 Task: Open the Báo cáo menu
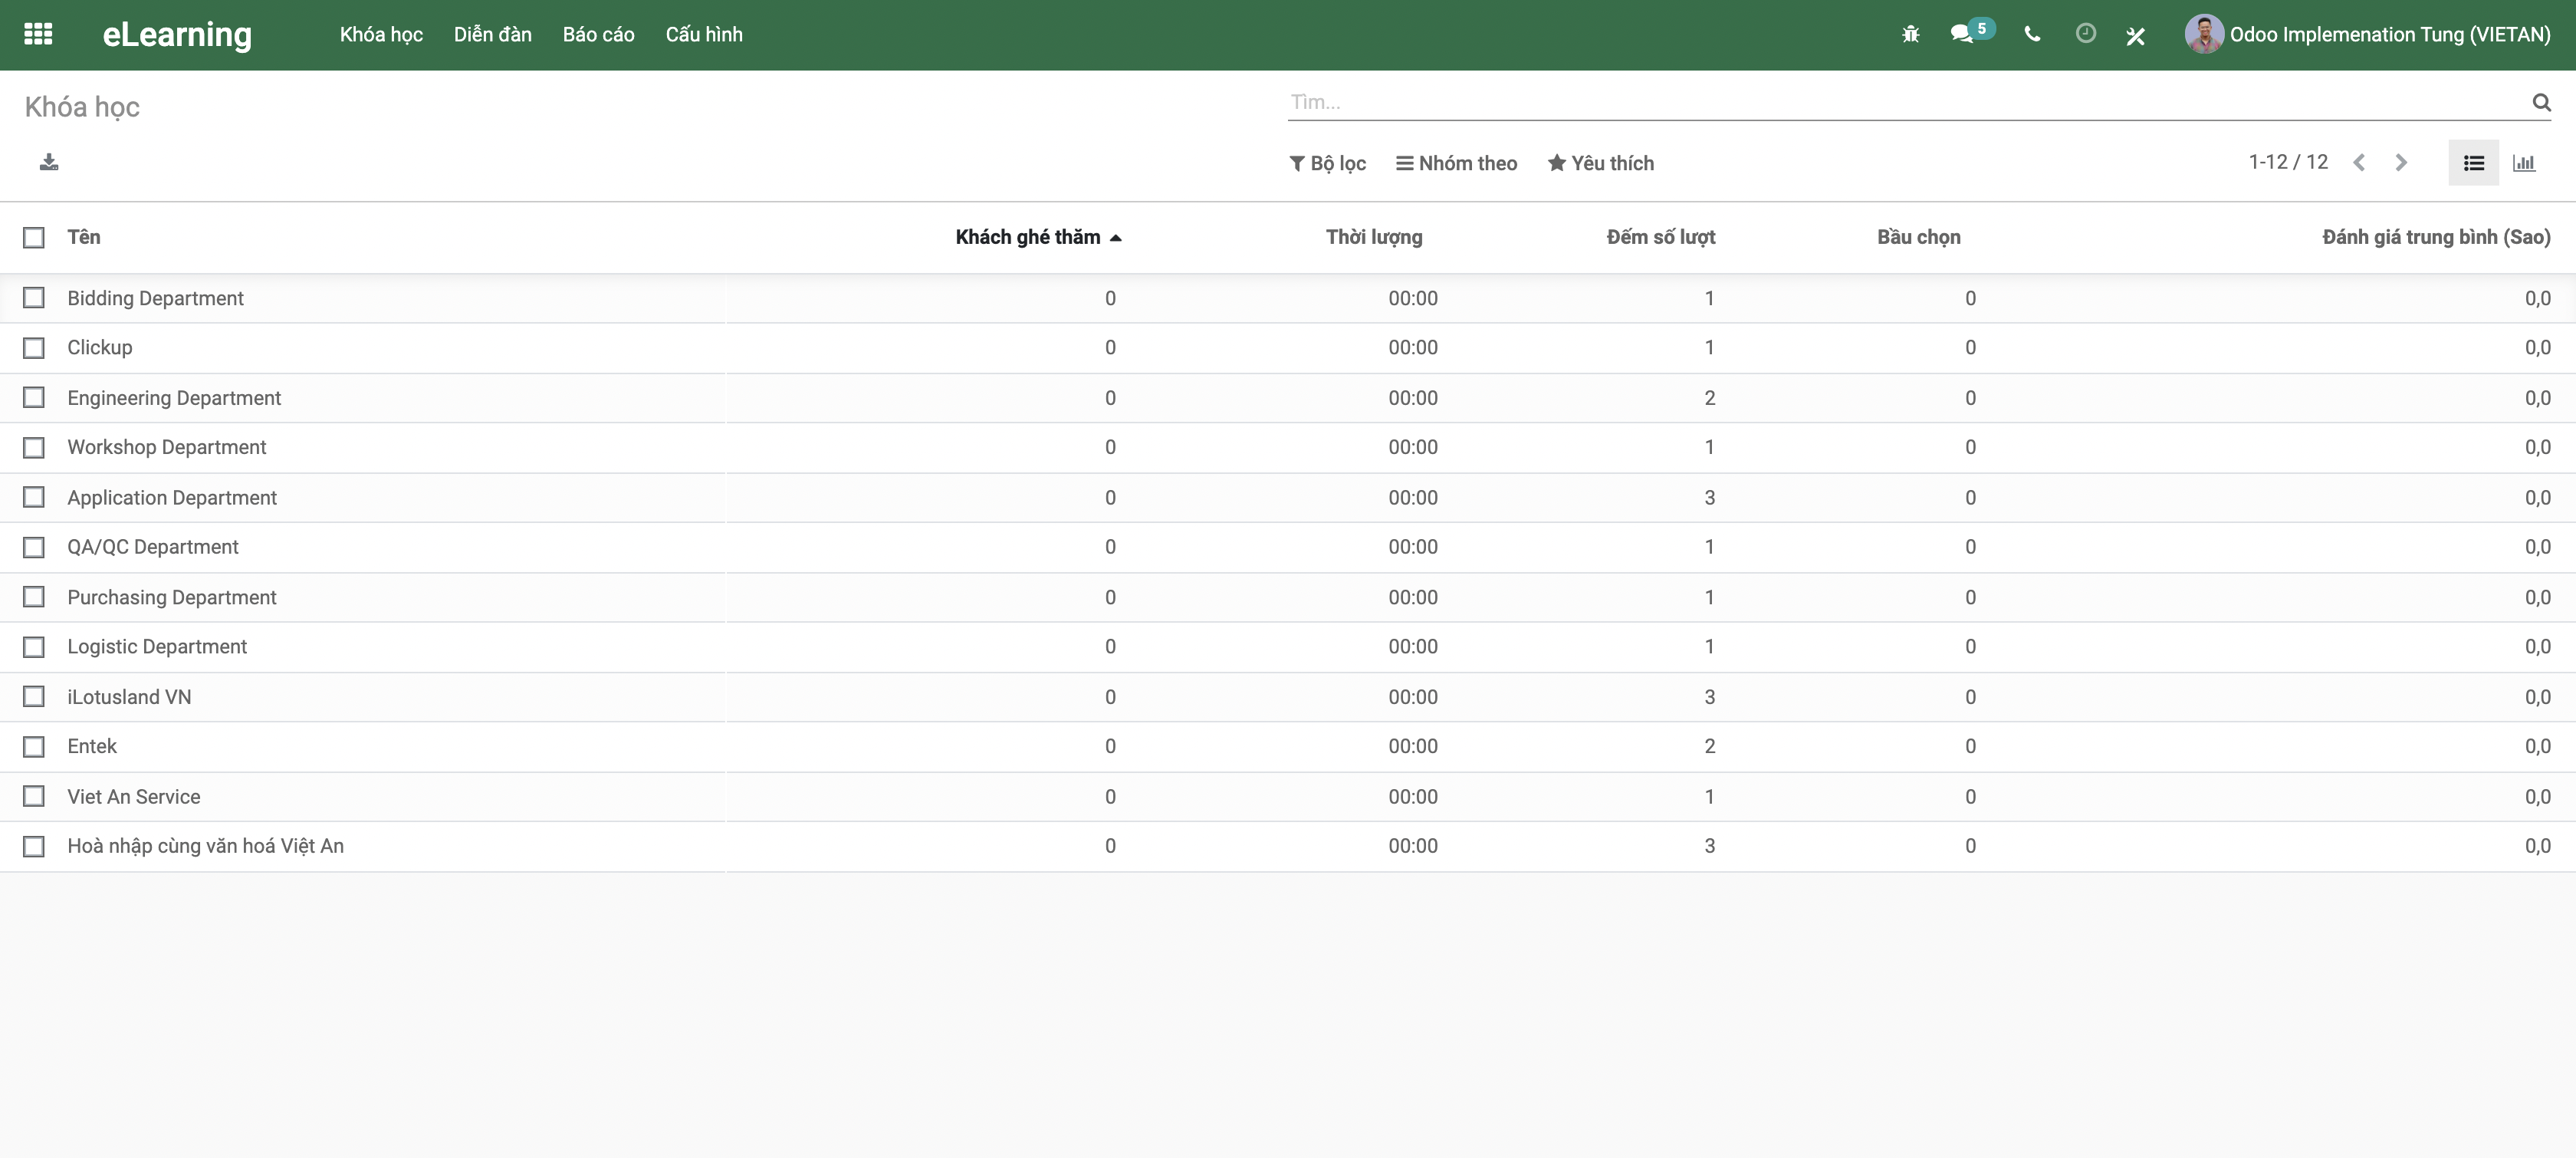[598, 34]
